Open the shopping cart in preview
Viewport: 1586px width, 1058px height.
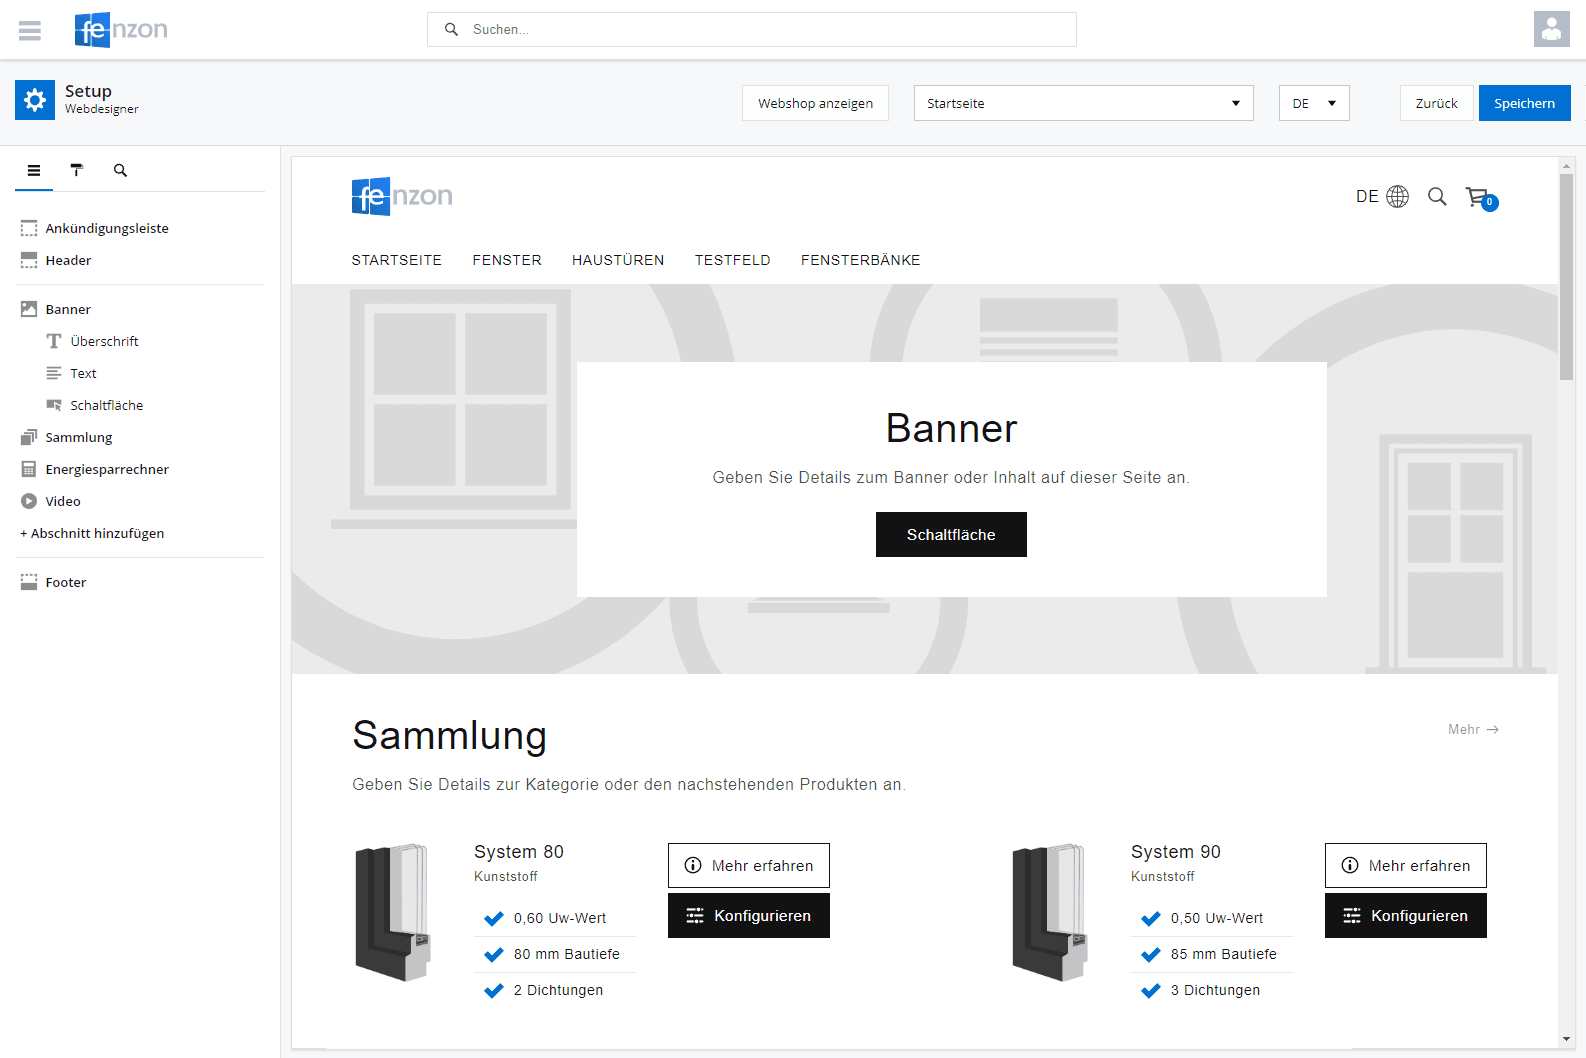pos(1479,197)
